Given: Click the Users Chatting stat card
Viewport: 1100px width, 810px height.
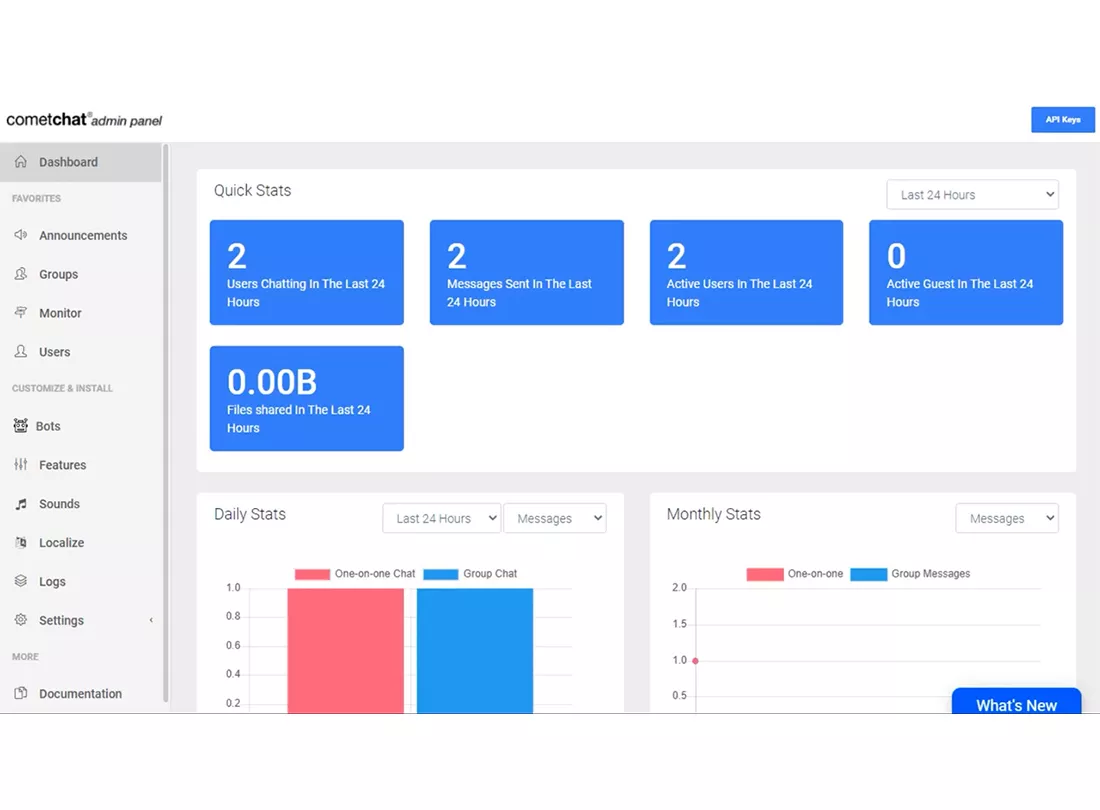Looking at the screenshot, I should [x=306, y=273].
